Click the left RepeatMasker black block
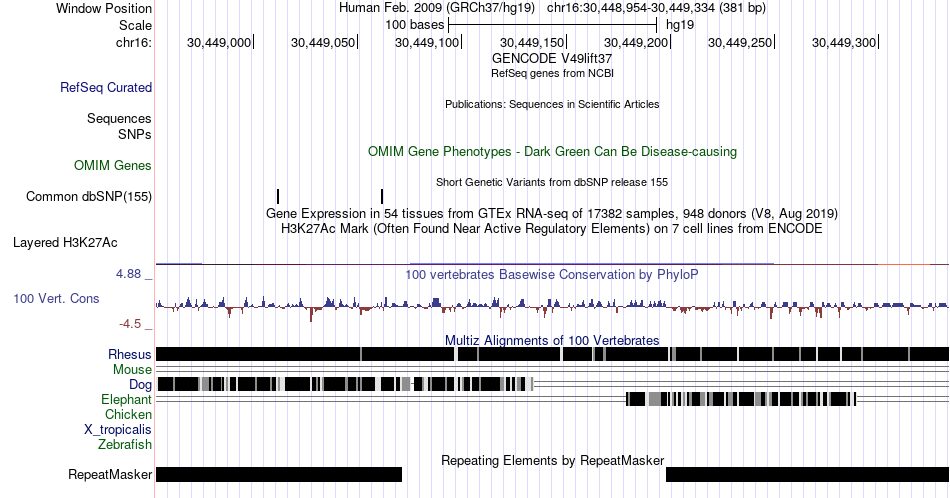 pyautogui.click(x=279, y=474)
